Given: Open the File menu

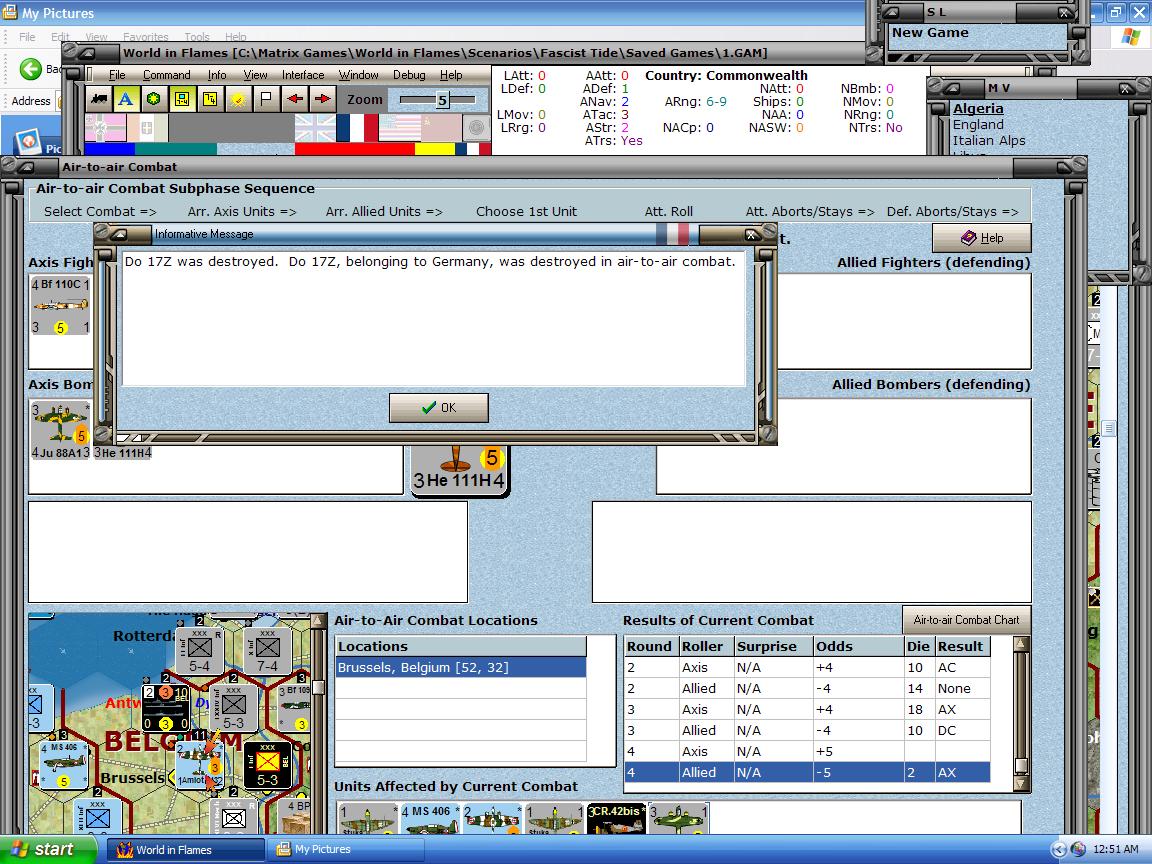Looking at the screenshot, I should tap(117, 75).
